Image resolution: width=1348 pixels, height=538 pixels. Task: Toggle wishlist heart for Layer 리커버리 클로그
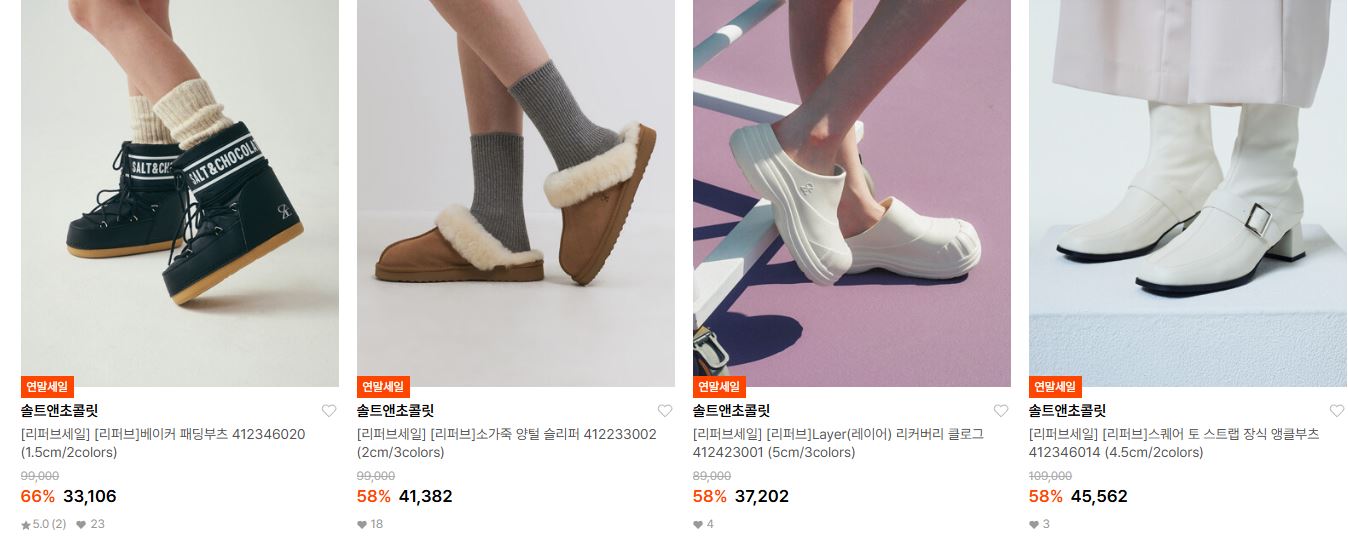point(1001,411)
